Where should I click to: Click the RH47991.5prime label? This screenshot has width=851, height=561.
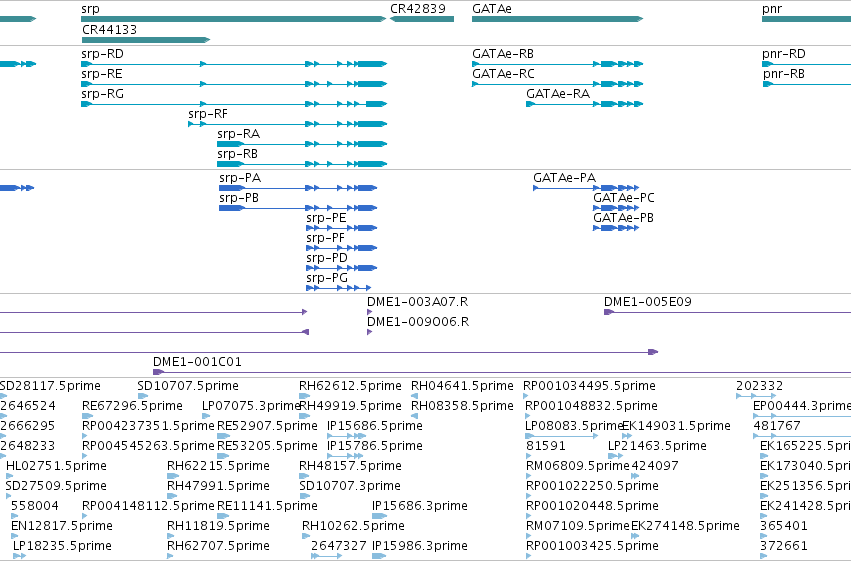[x=218, y=486]
